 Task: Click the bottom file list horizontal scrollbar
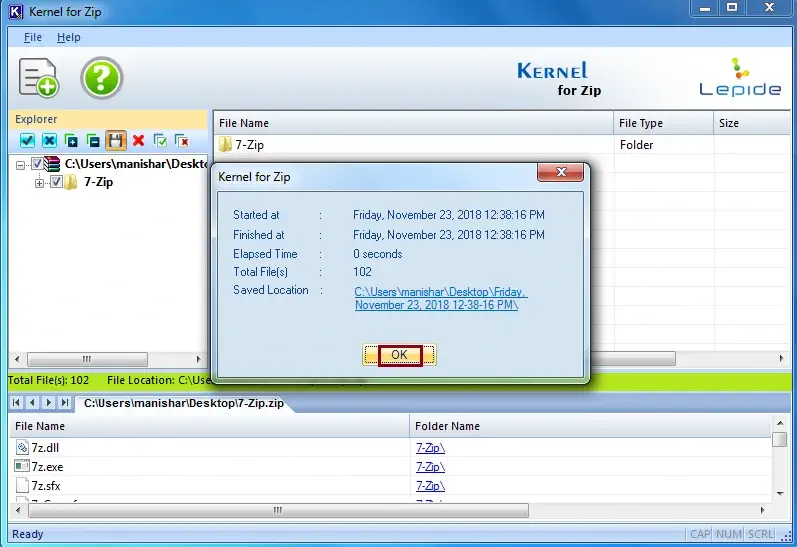tap(278, 510)
